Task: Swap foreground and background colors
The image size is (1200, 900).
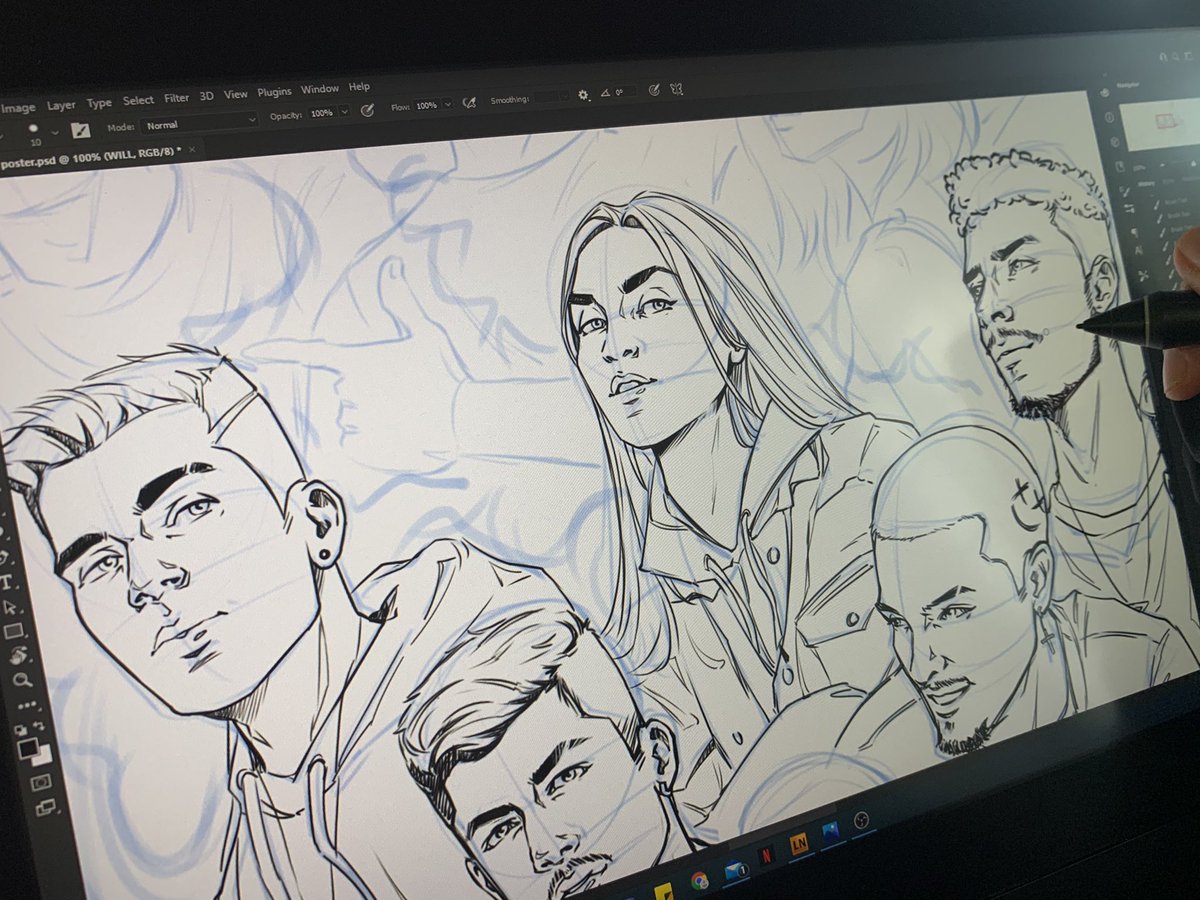Action: tap(39, 725)
